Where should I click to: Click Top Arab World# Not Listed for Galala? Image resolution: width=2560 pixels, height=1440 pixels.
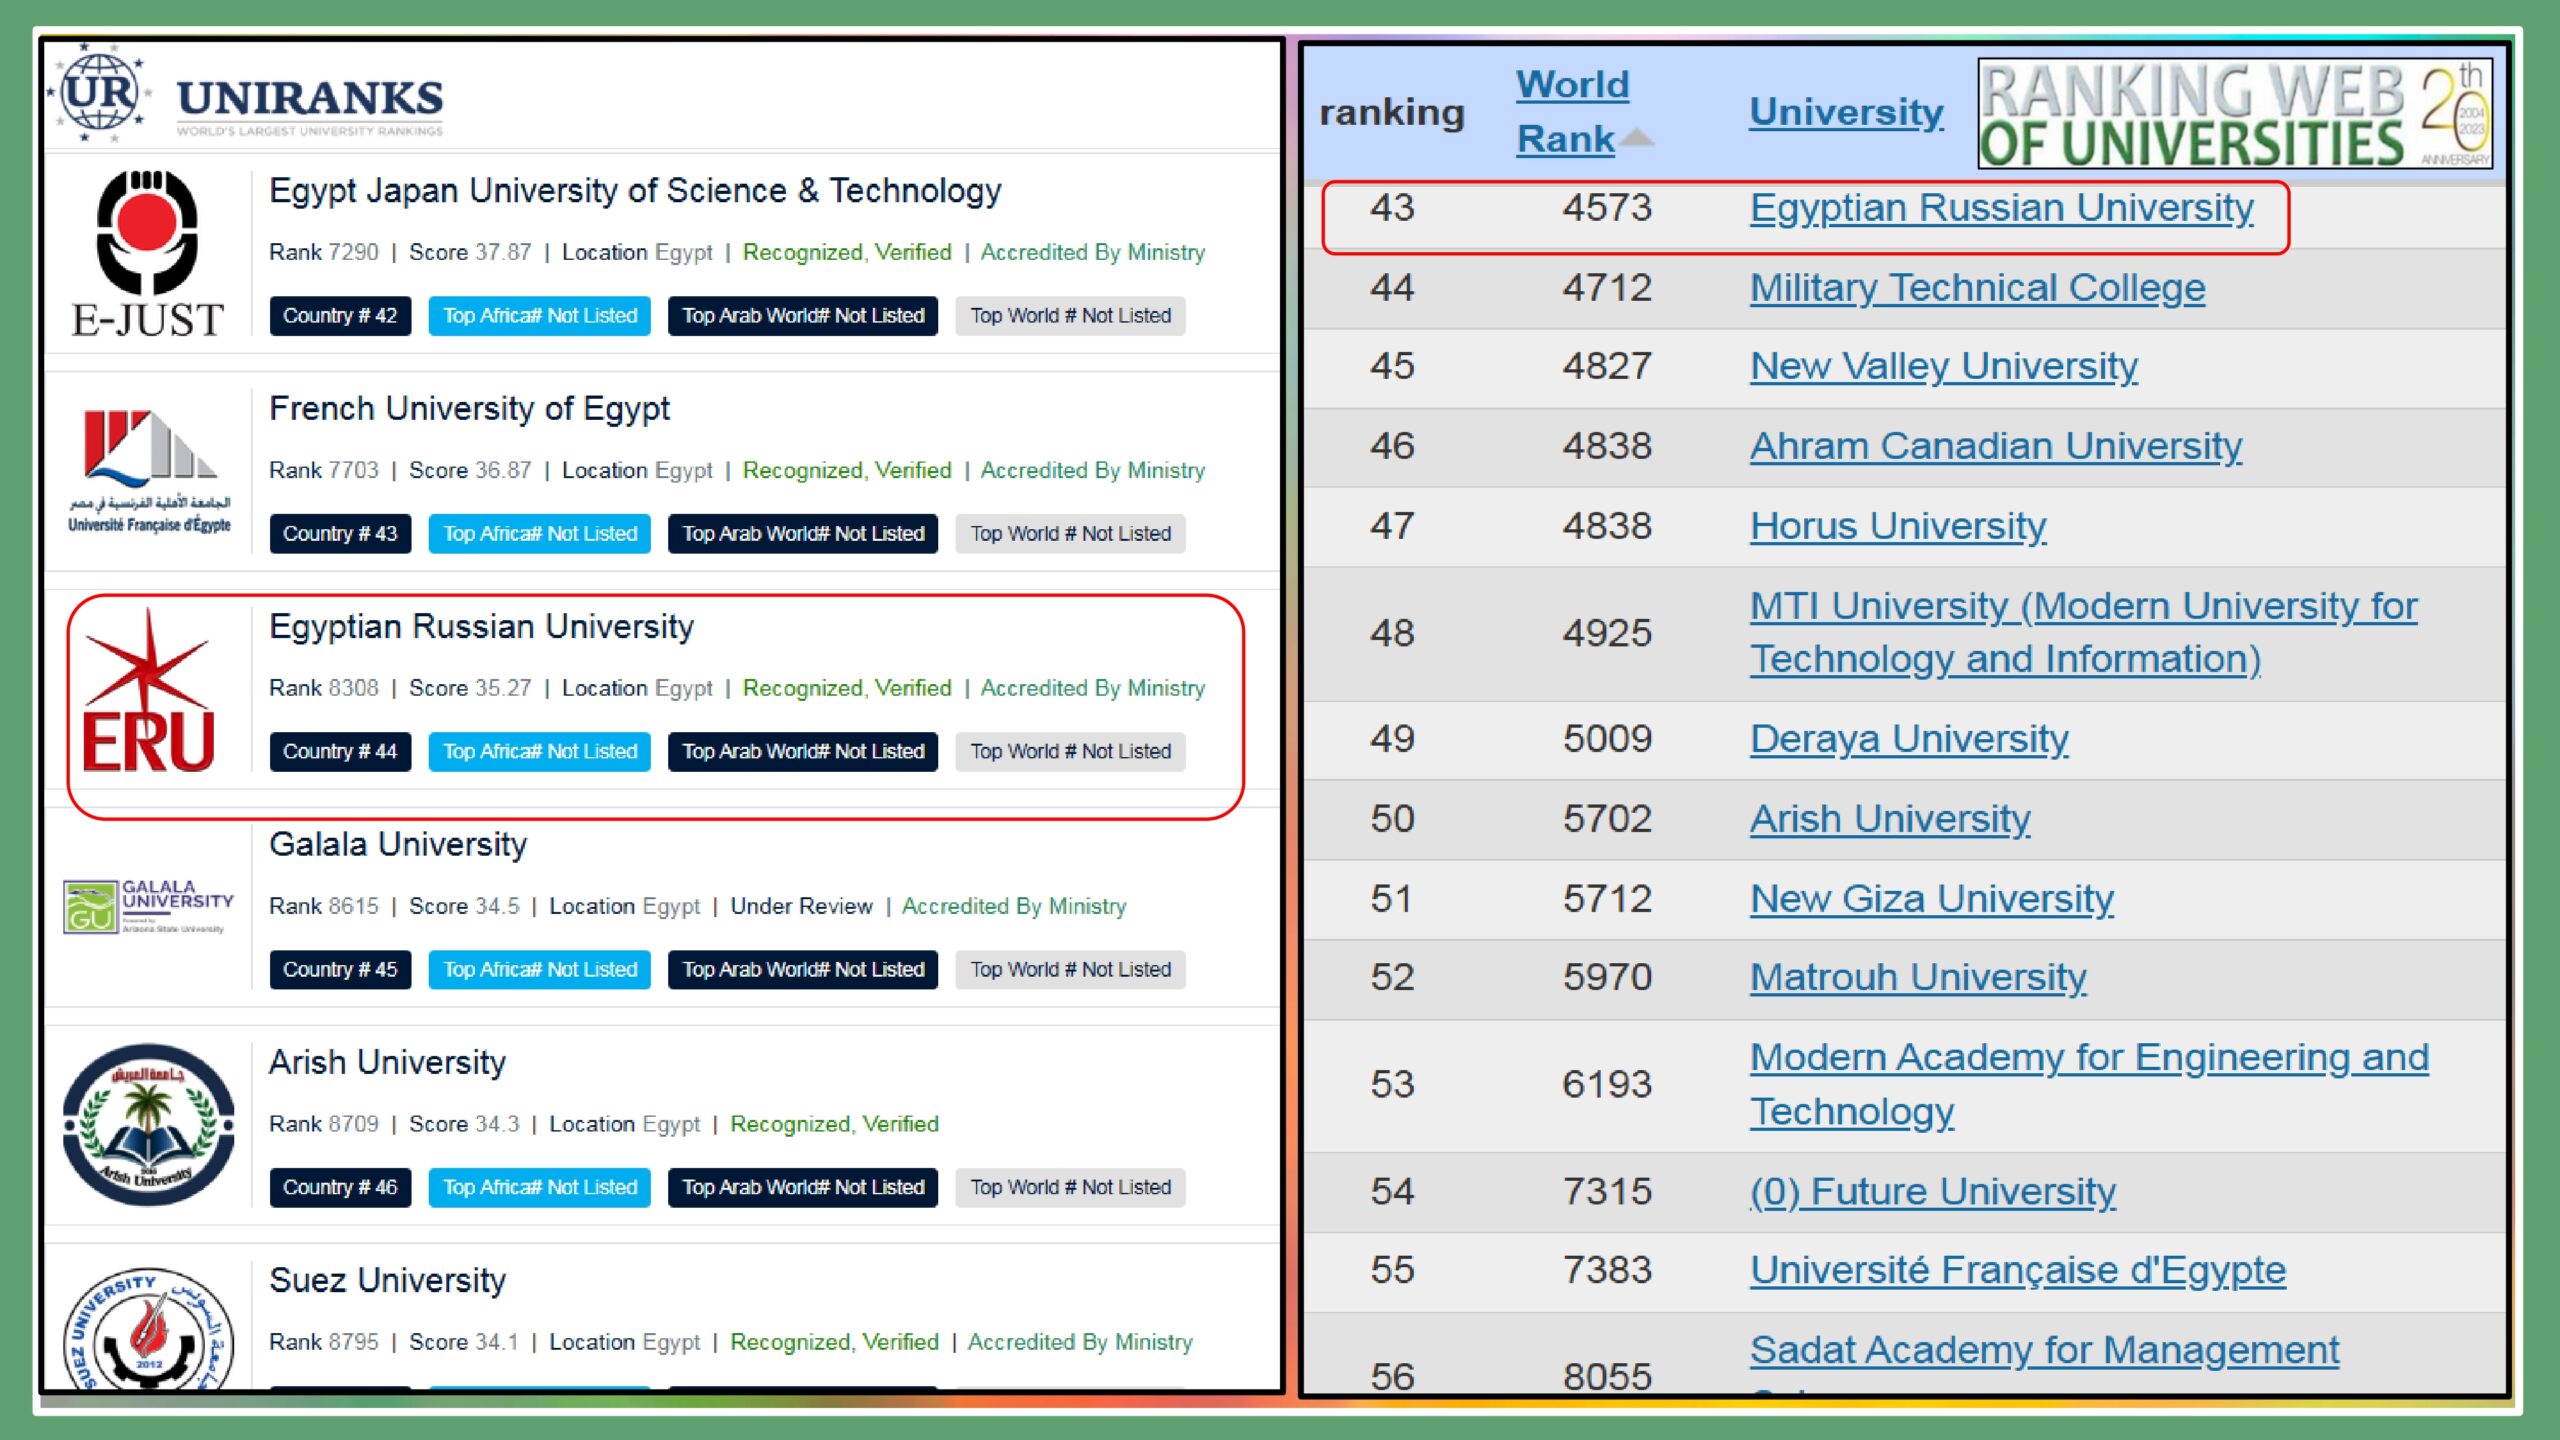pos(803,970)
